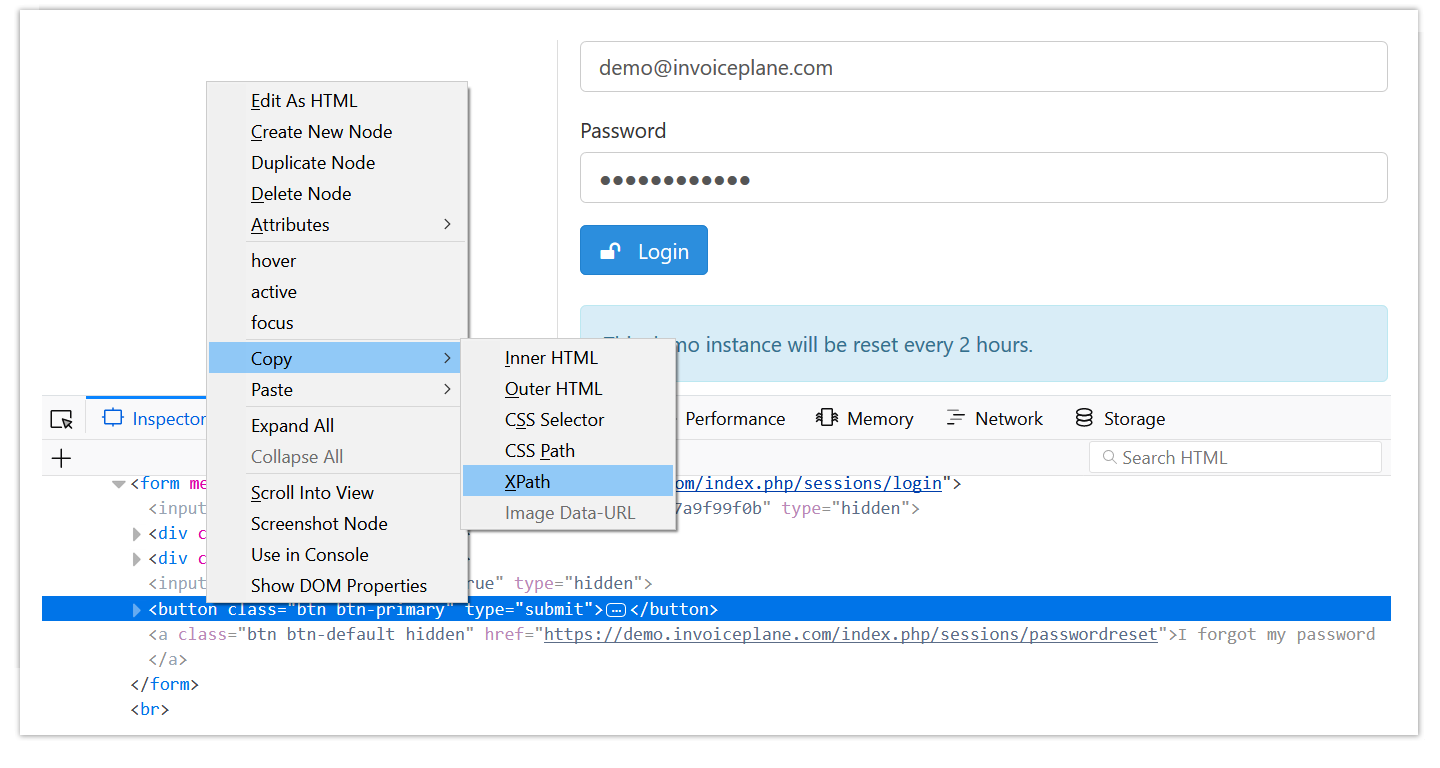Click the Memory panel chip icon
Screen dimensions: 1440x768
827,418
